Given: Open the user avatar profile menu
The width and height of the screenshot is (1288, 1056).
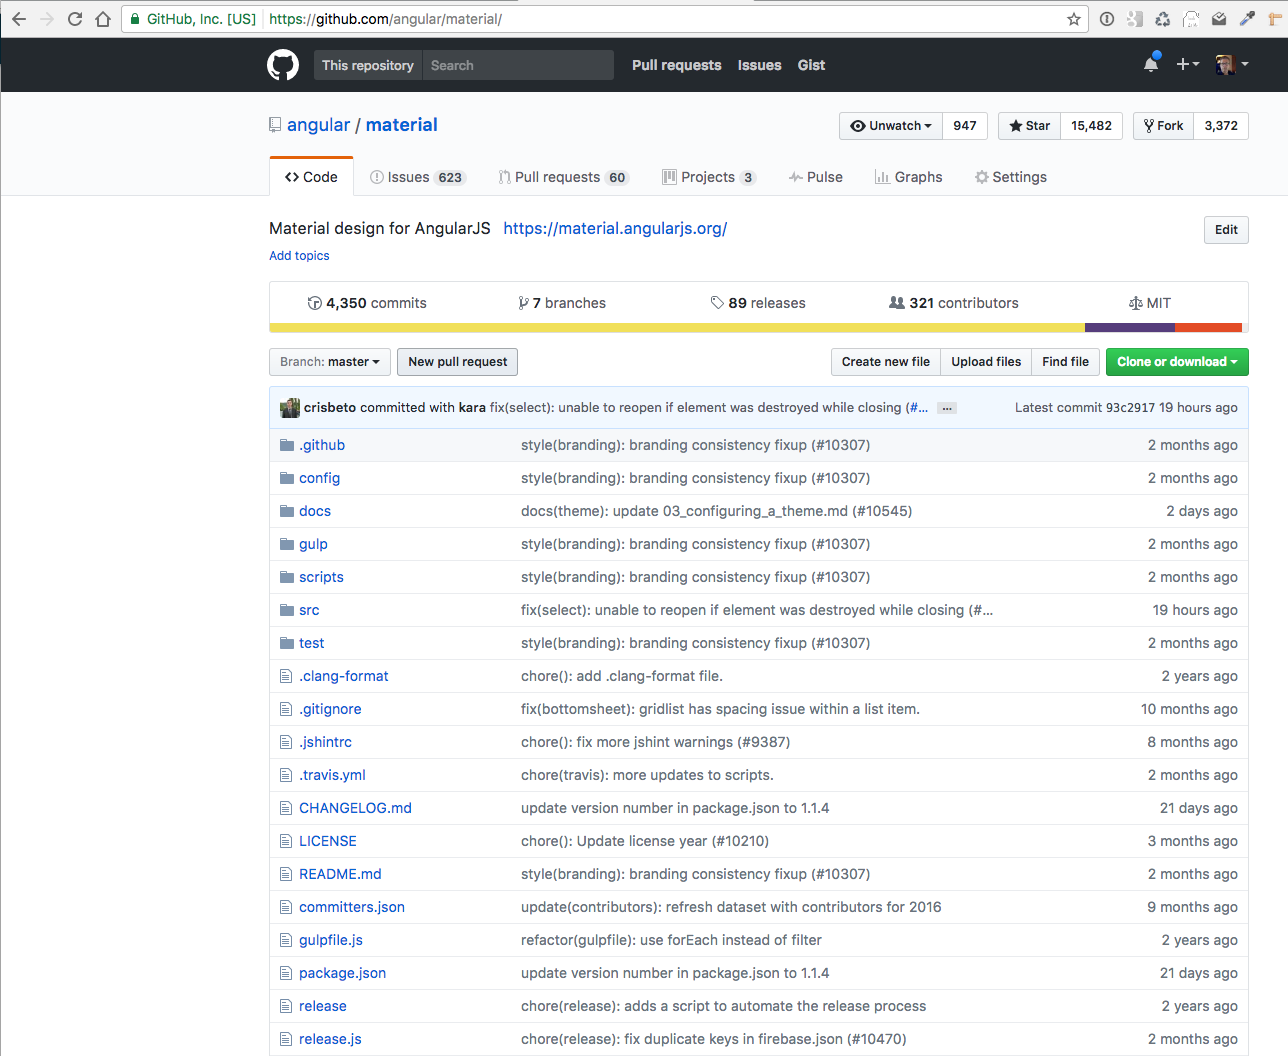Looking at the screenshot, I should point(1232,64).
